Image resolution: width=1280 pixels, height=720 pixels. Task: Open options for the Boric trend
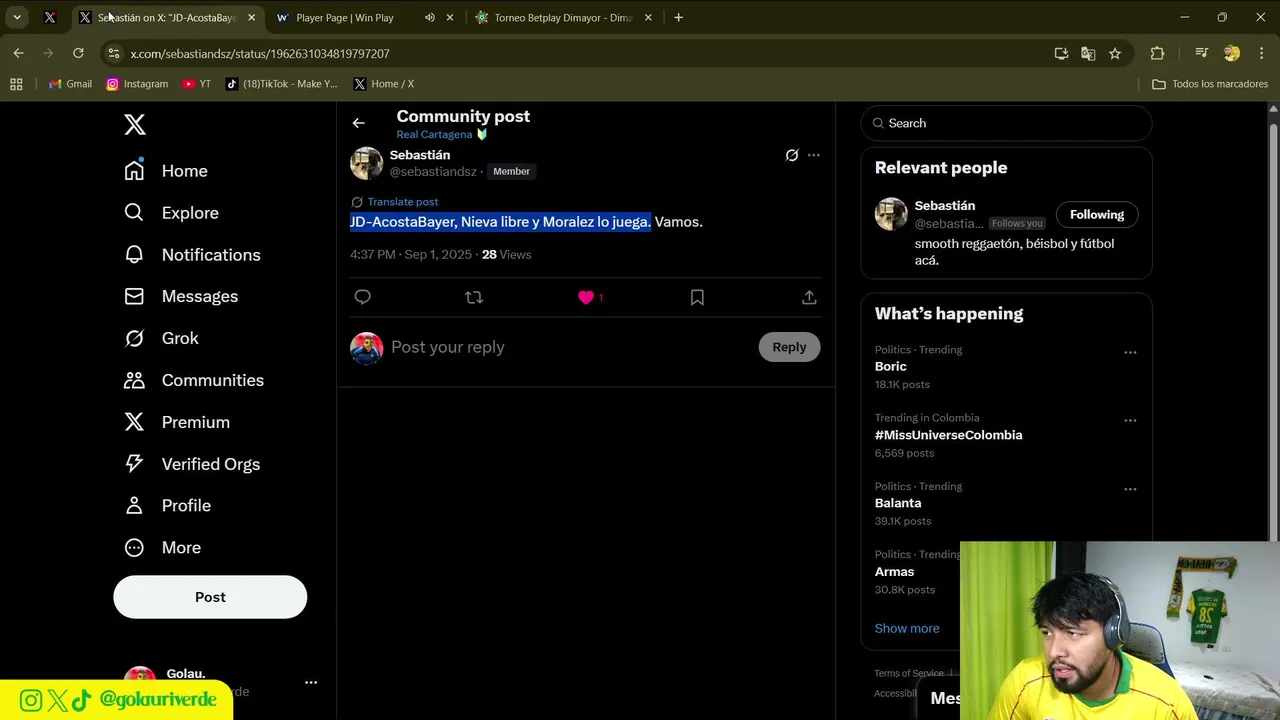pos(1130,352)
